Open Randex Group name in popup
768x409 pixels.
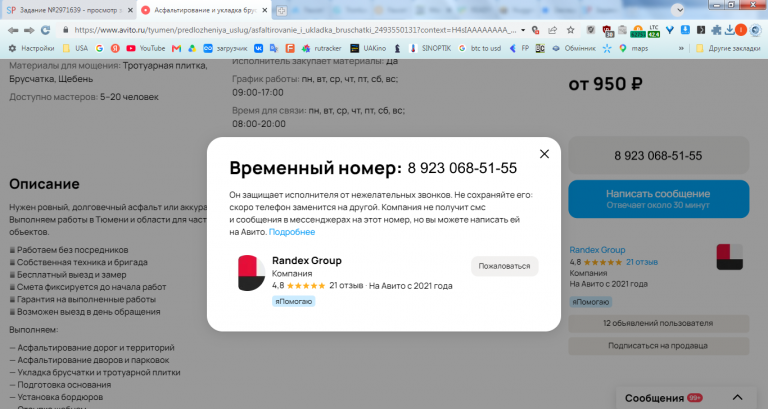pyautogui.click(x=307, y=261)
